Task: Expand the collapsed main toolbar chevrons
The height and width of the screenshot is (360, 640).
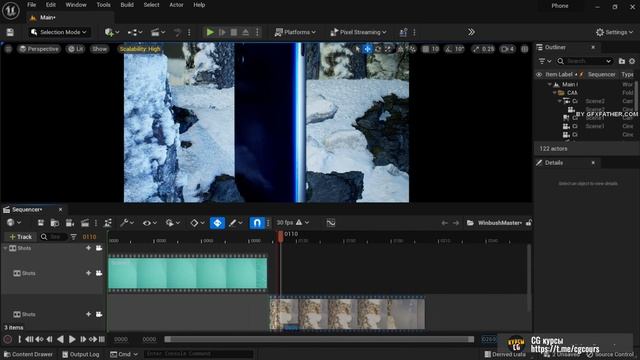Action: (x=471, y=32)
